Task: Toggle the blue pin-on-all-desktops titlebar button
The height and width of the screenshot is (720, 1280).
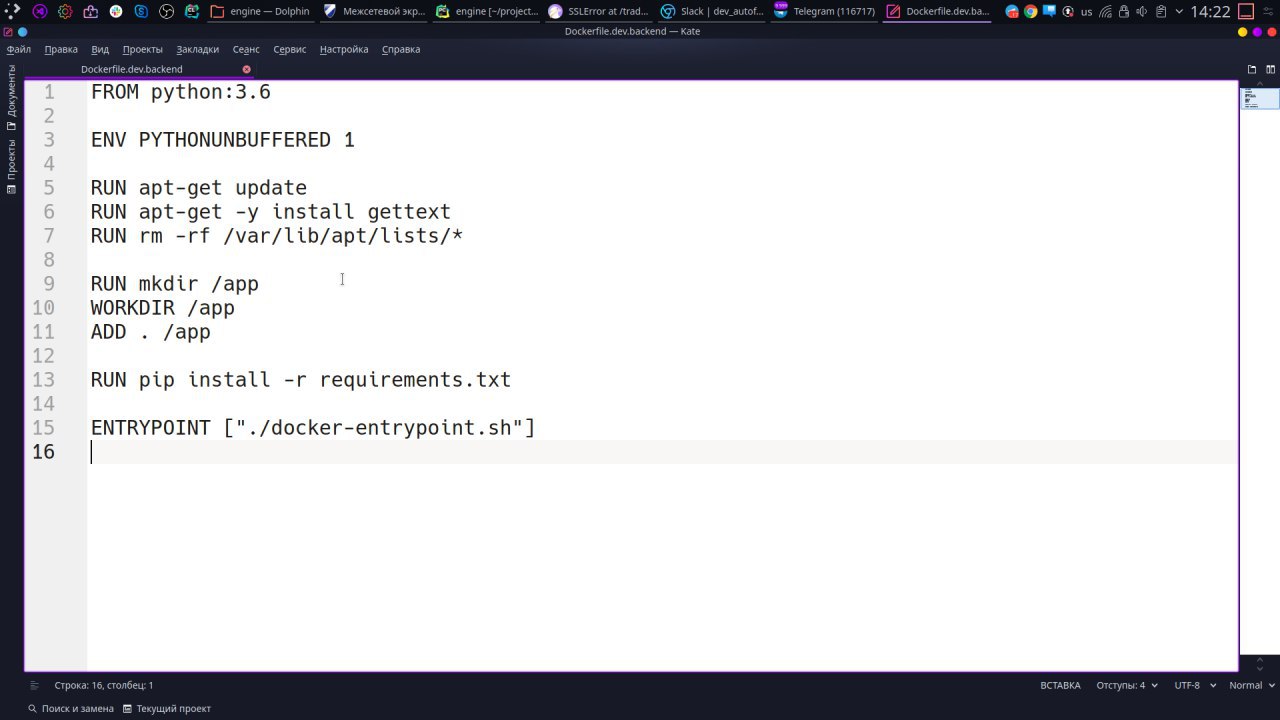Action: pos(22,31)
